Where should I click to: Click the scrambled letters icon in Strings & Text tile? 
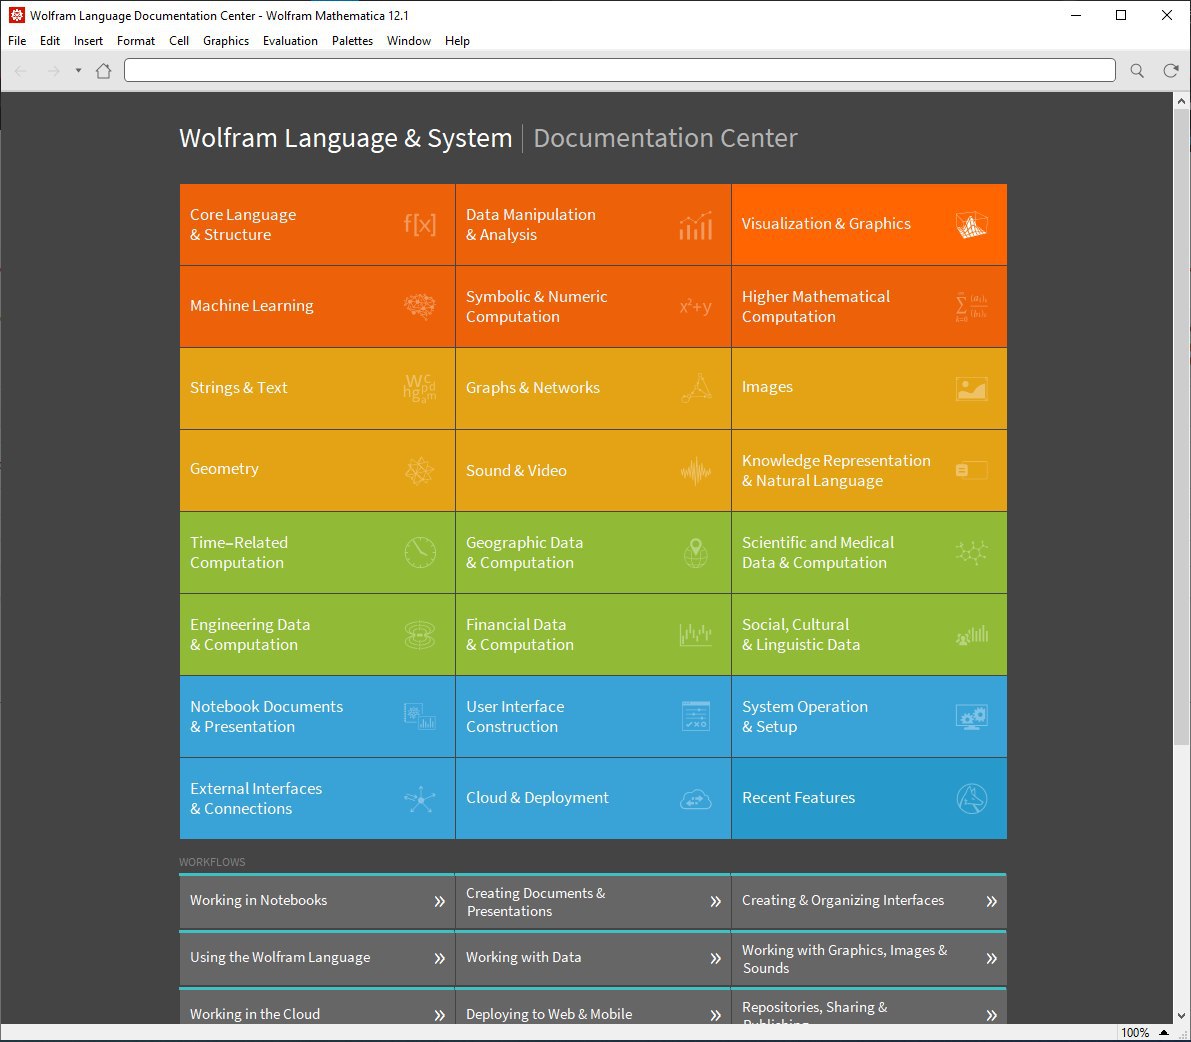click(419, 388)
